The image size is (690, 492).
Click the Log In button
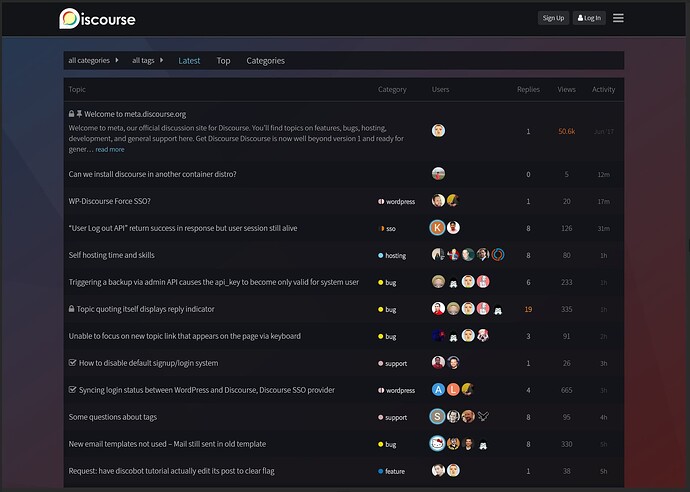(589, 18)
